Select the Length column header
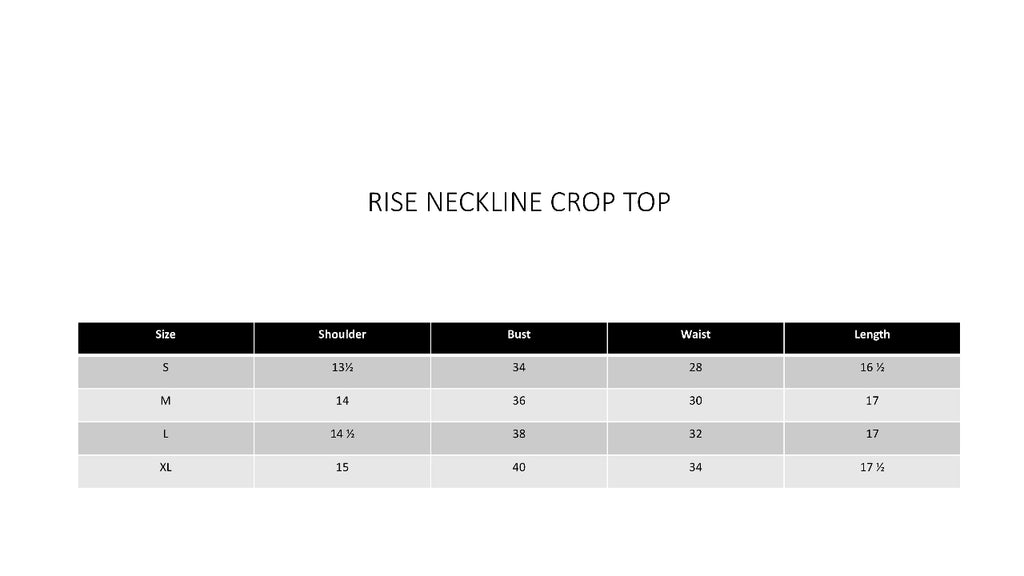1024x576 pixels. pos(872,335)
